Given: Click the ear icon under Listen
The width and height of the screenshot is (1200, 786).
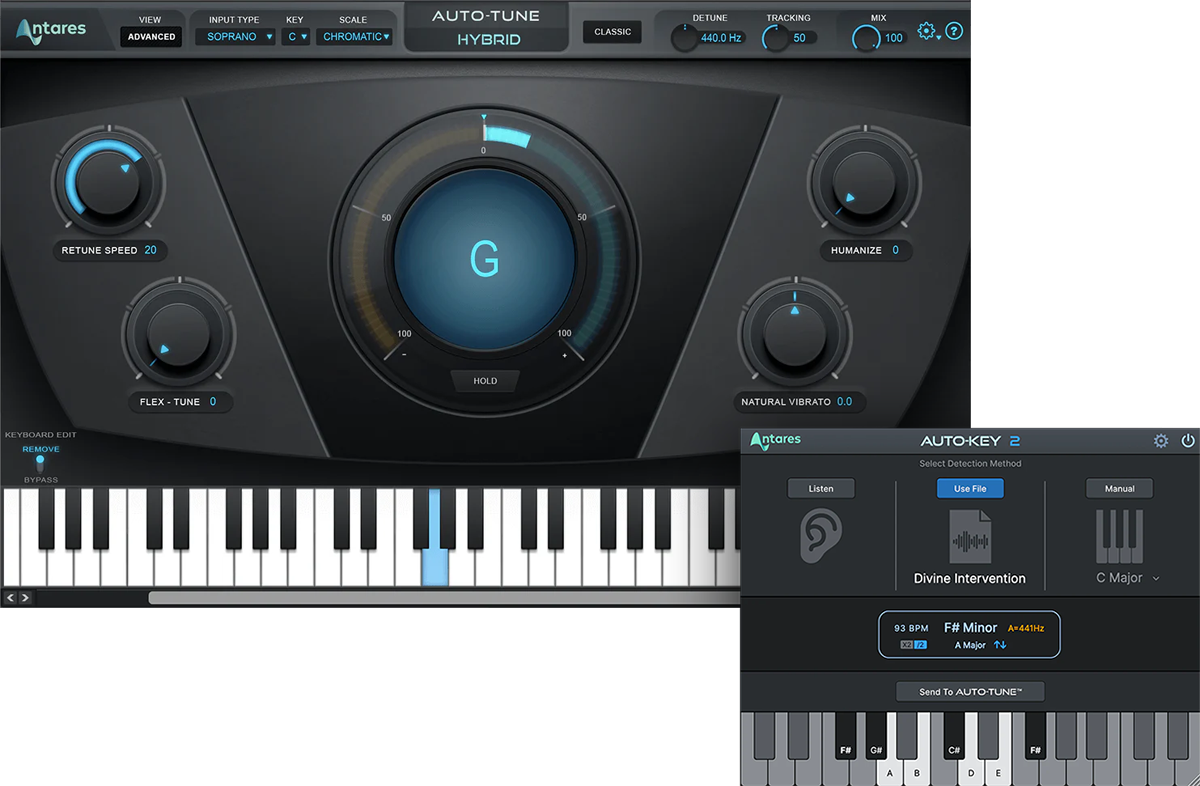Looking at the screenshot, I should (820, 535).
